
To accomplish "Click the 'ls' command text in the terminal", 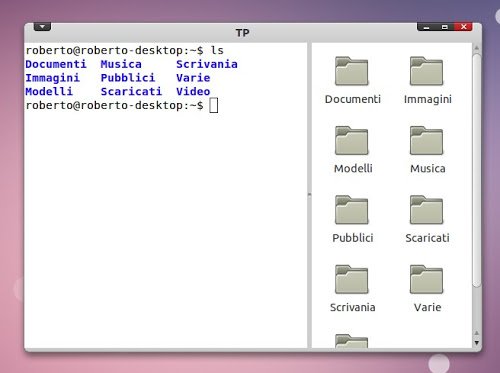I will click(x=217, y=50).
